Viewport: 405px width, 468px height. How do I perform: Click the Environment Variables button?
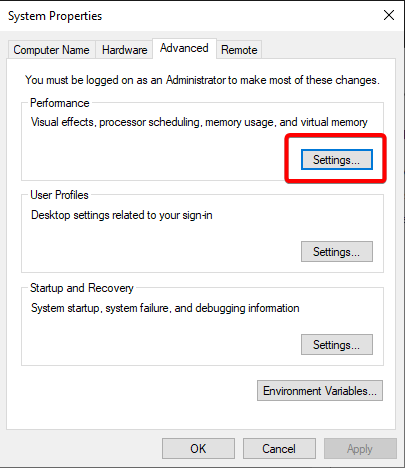tap(320, 391)
